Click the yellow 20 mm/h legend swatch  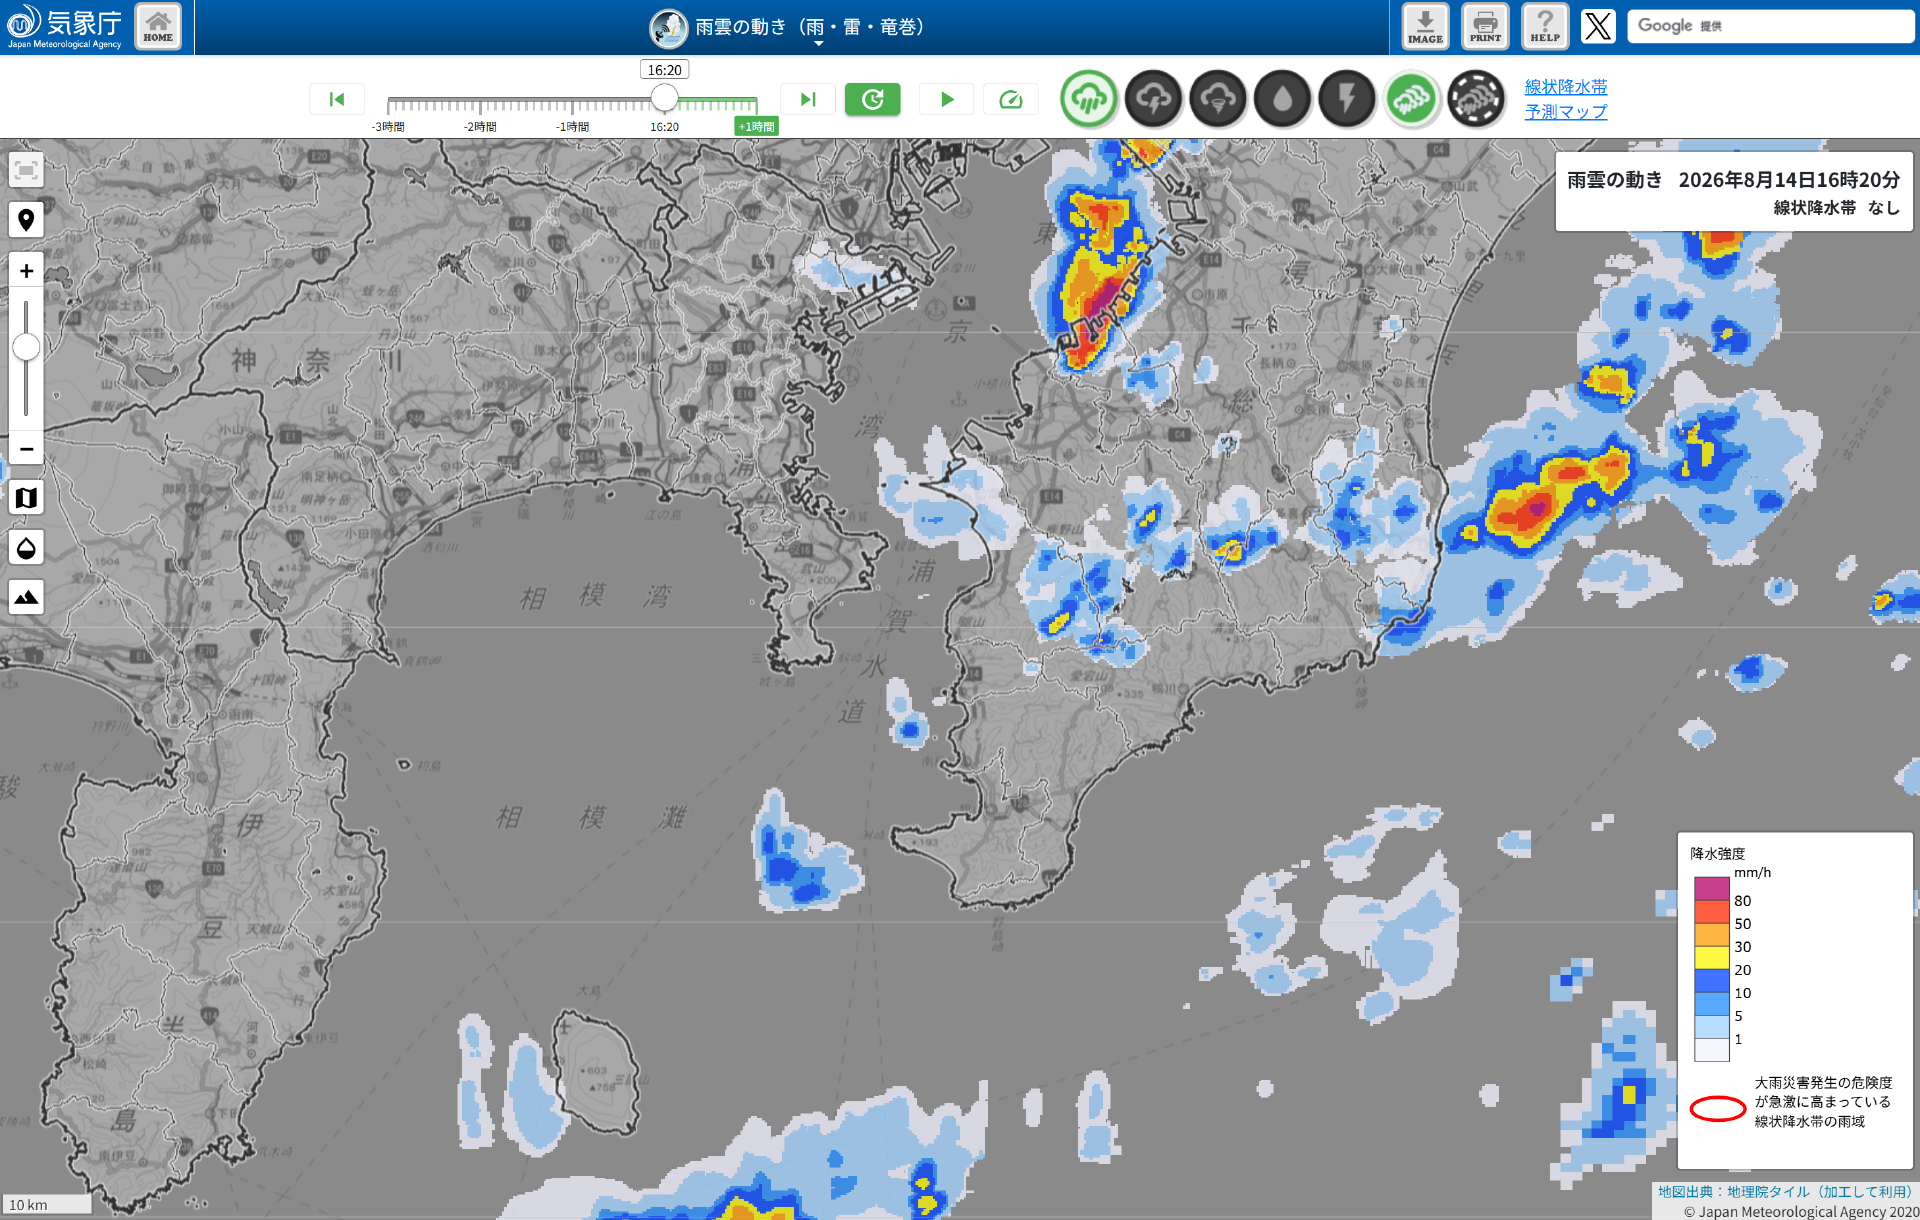[1712, 958]
